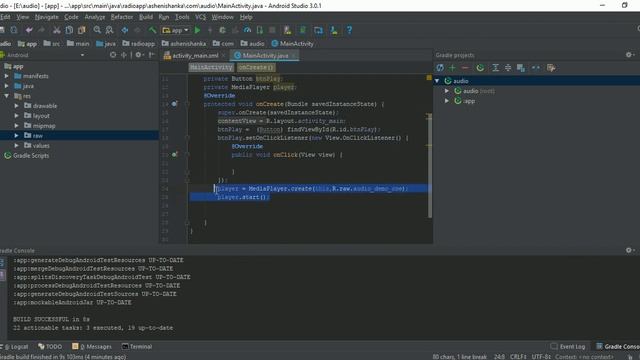640x360 pixels.
Task: Expand the mipmap folder
Action: pyautogui.click(x=17, y=126)
